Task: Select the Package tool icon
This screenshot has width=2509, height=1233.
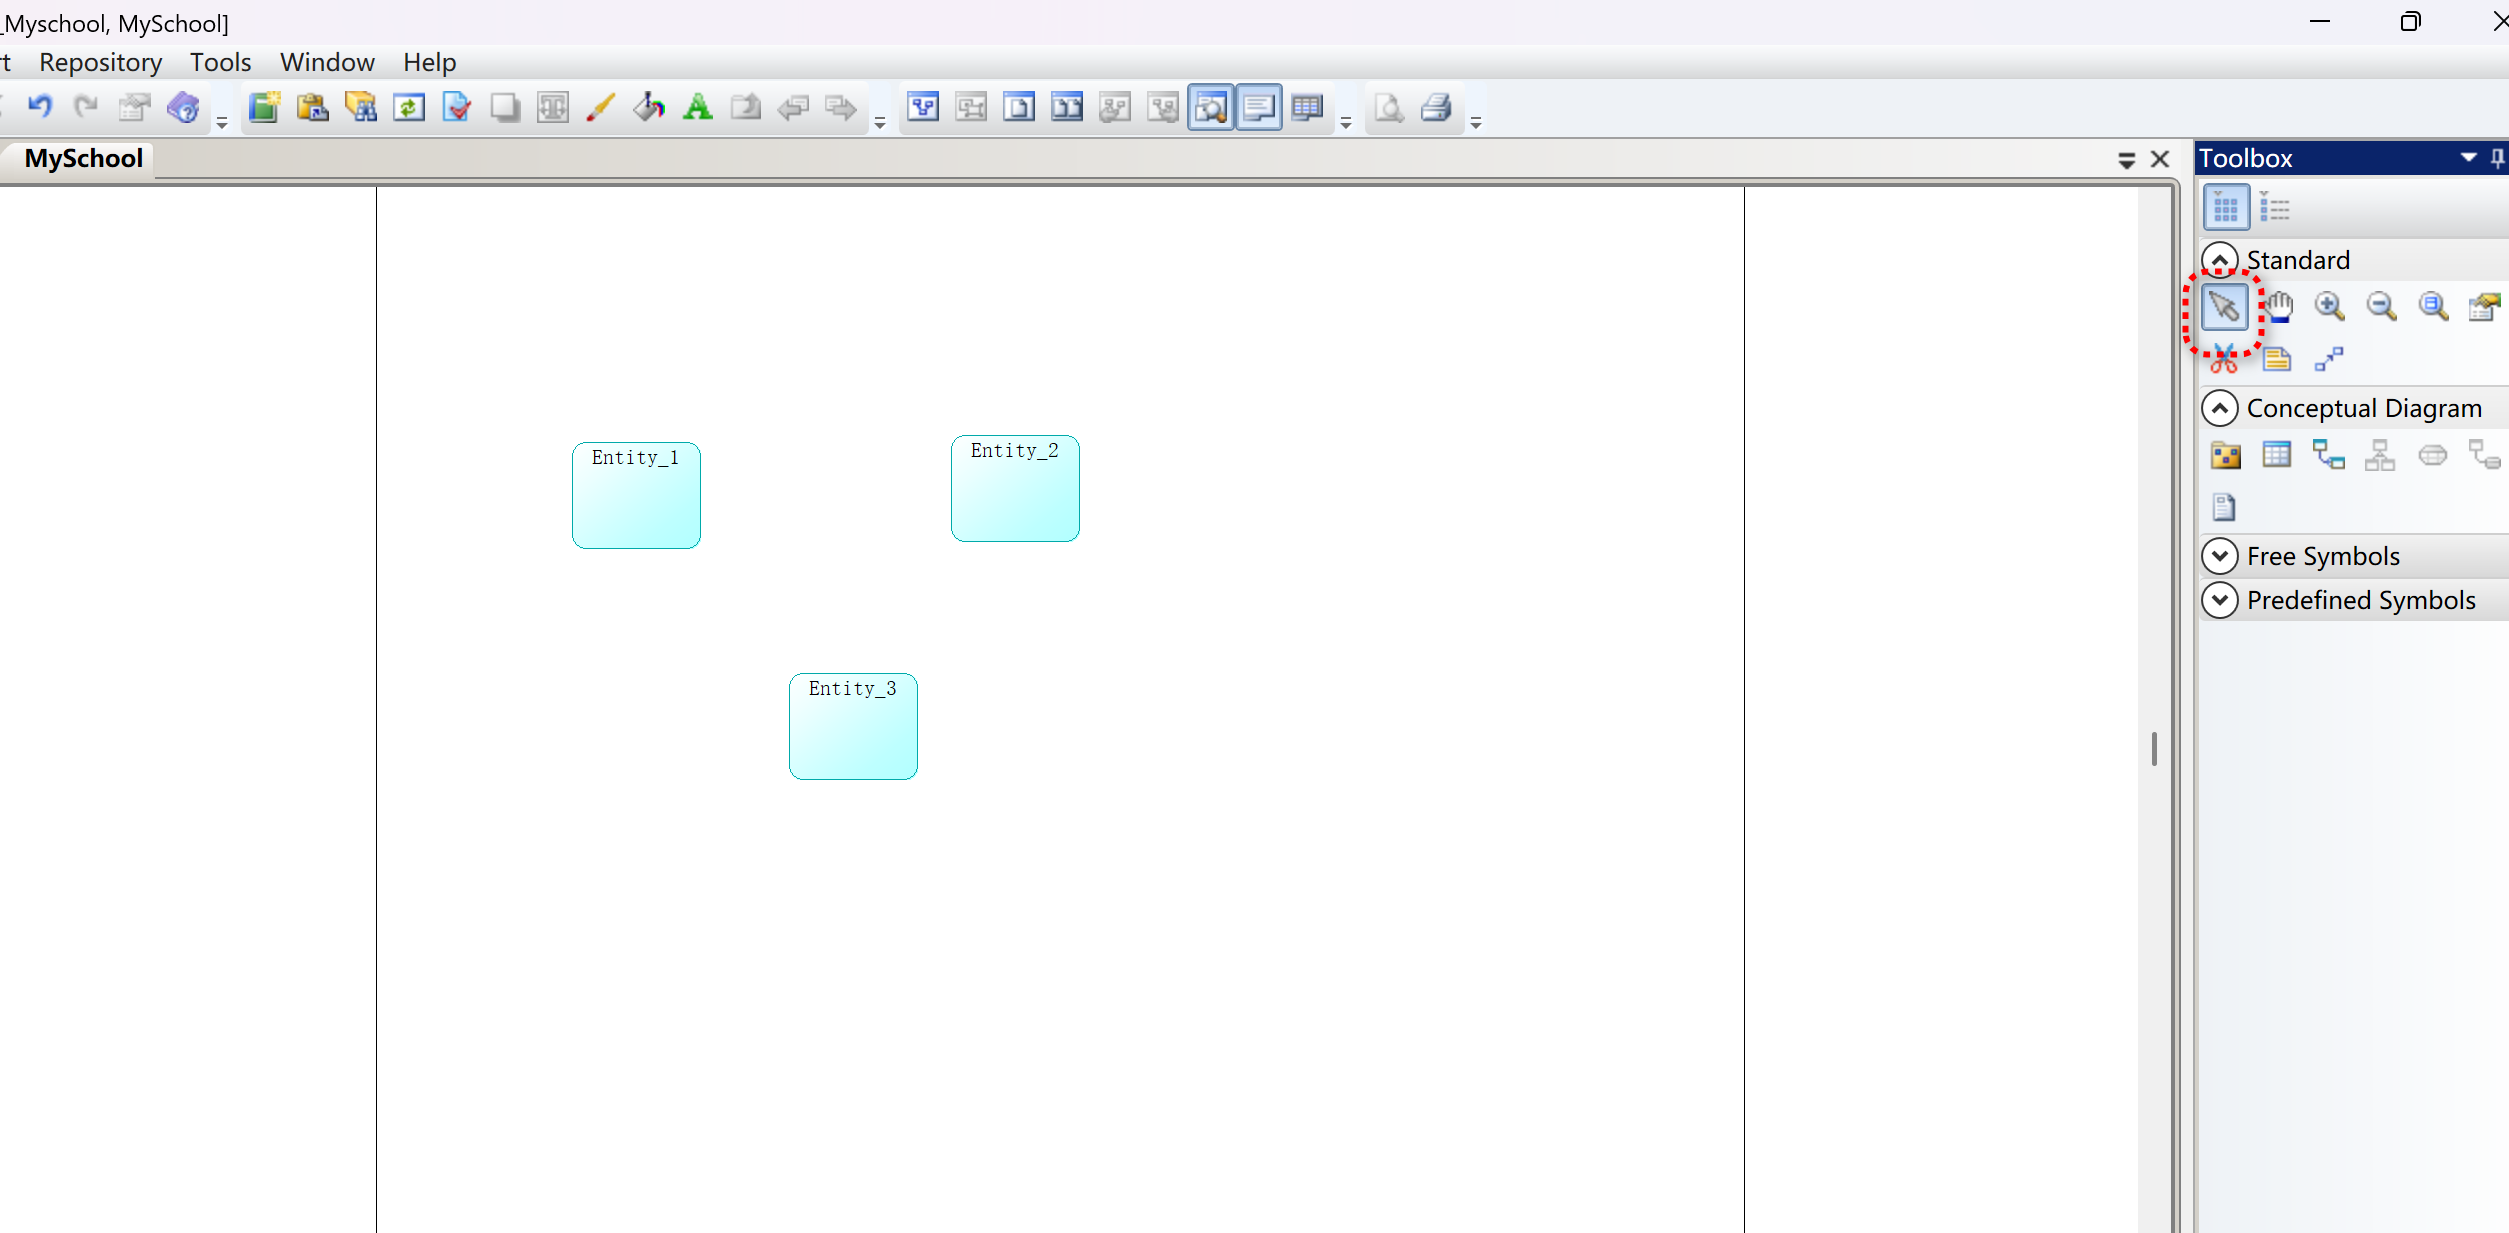Action: click(2225, 455)
